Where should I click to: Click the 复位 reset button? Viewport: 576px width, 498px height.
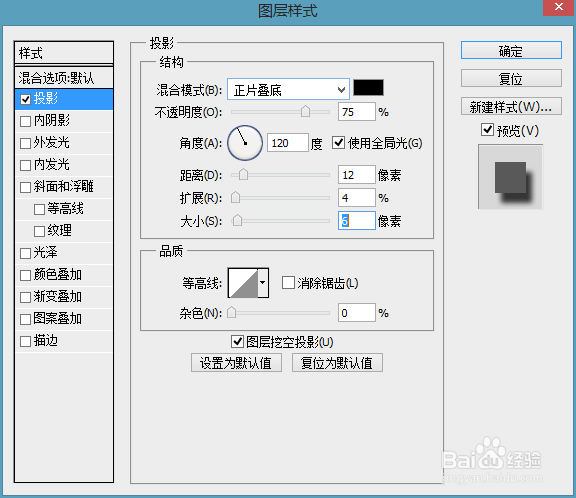tap(511, 78)
